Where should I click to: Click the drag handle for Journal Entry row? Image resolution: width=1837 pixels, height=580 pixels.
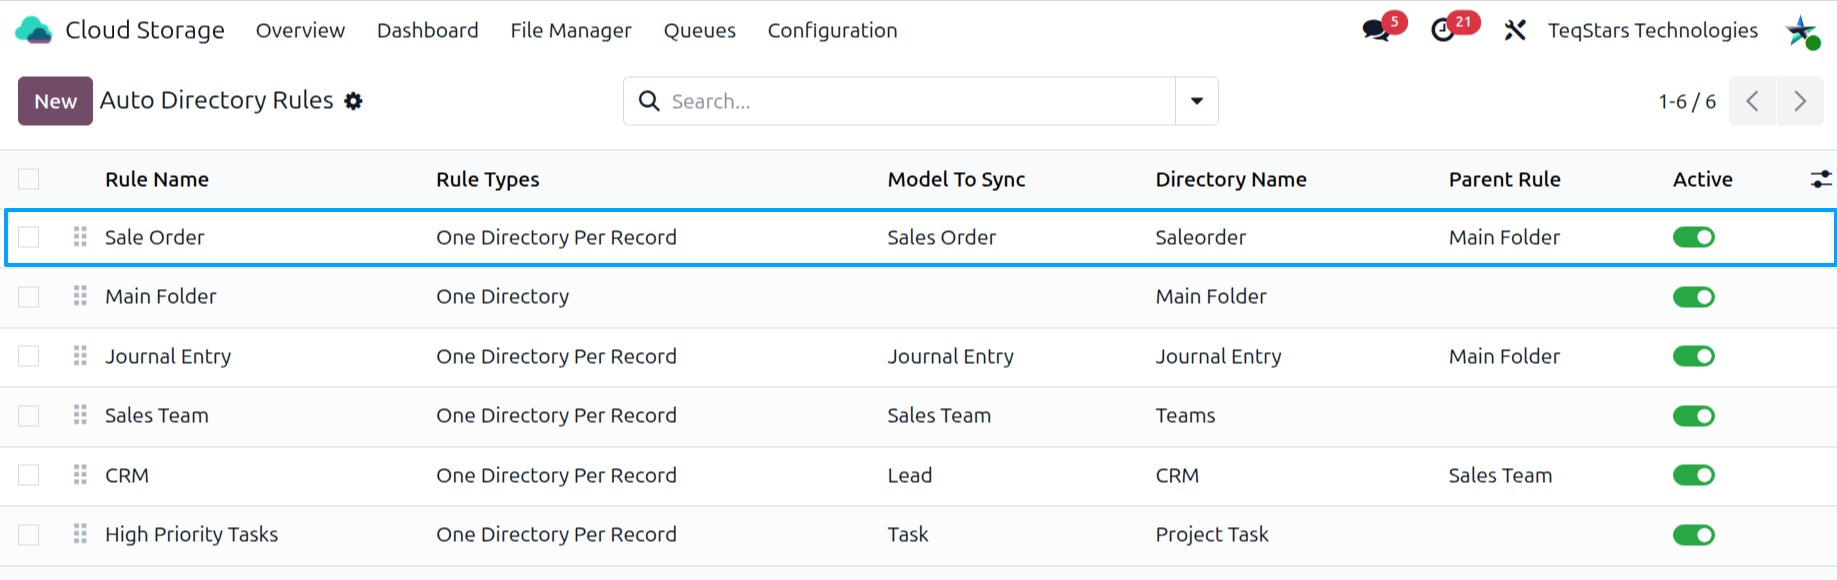tap(80, 356)
